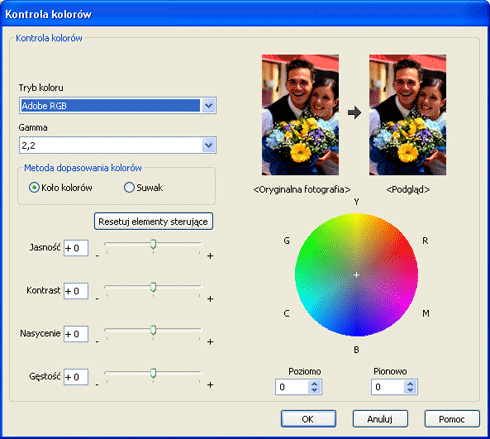Click Resetuj elementy sterujące button
490x439 pixels.
[153, 221]
